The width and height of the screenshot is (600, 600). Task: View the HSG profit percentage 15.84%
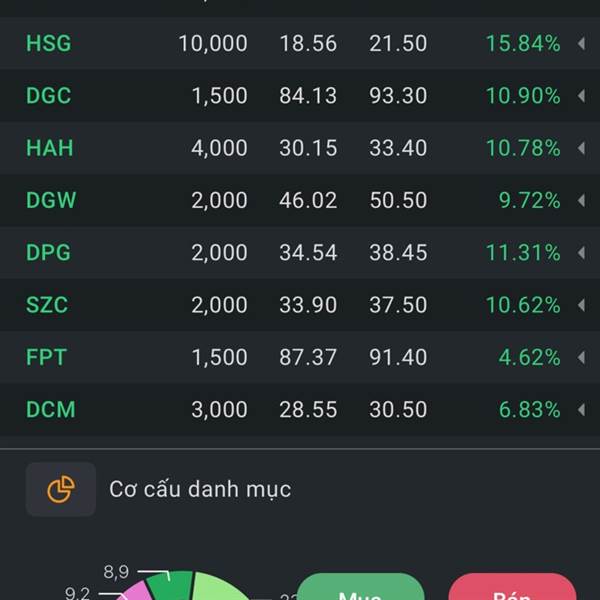523,43
